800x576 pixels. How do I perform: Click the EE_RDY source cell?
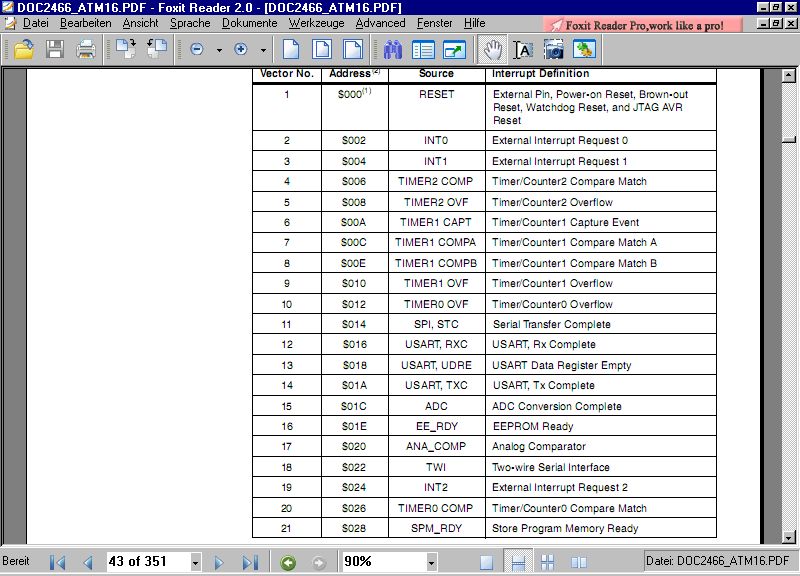coord(437,427)
